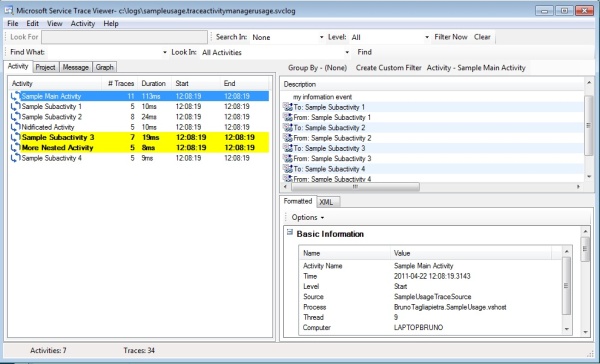Image resolution: width=600 pixels, height=364 pixels.
Task: Sort by the # Traces column header
Action: coord(121,83)
